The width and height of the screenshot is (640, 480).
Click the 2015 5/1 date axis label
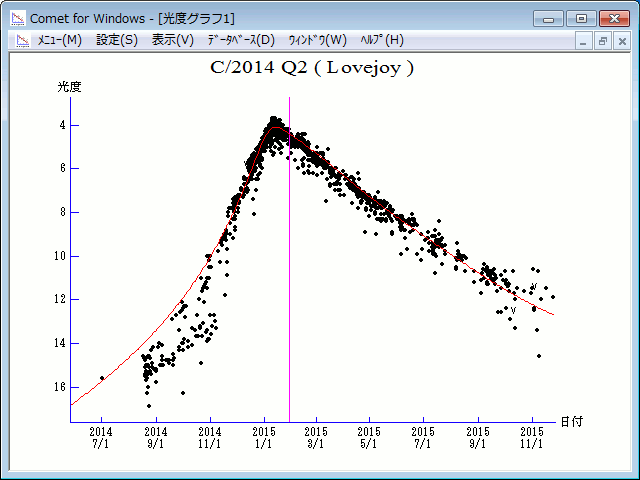369,438
